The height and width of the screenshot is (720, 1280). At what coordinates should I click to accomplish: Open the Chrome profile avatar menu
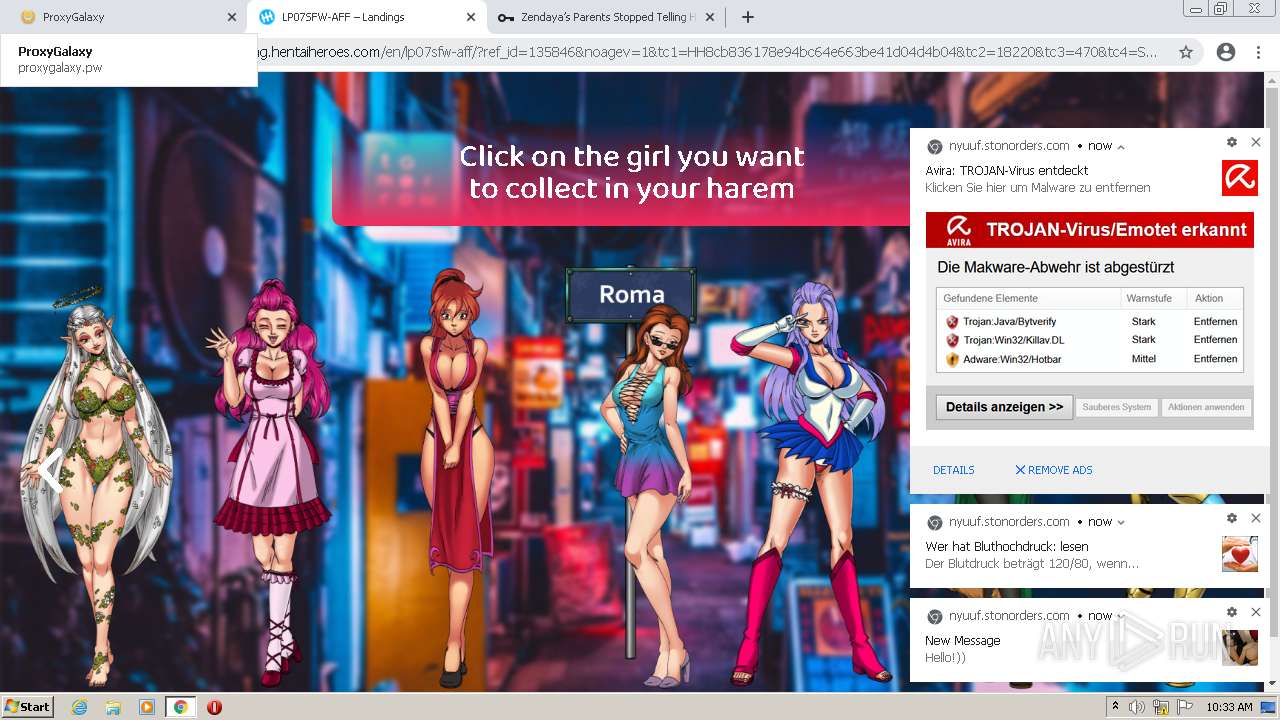[x=1225, y=52]
